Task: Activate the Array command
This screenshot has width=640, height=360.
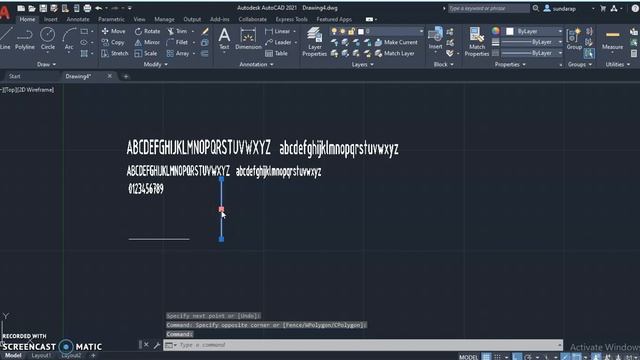Action: pyautogui.click(x=178, y=53)
